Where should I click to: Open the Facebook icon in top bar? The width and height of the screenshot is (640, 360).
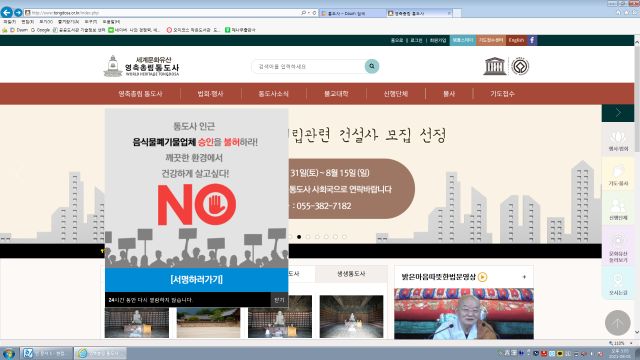click(532, 40)
